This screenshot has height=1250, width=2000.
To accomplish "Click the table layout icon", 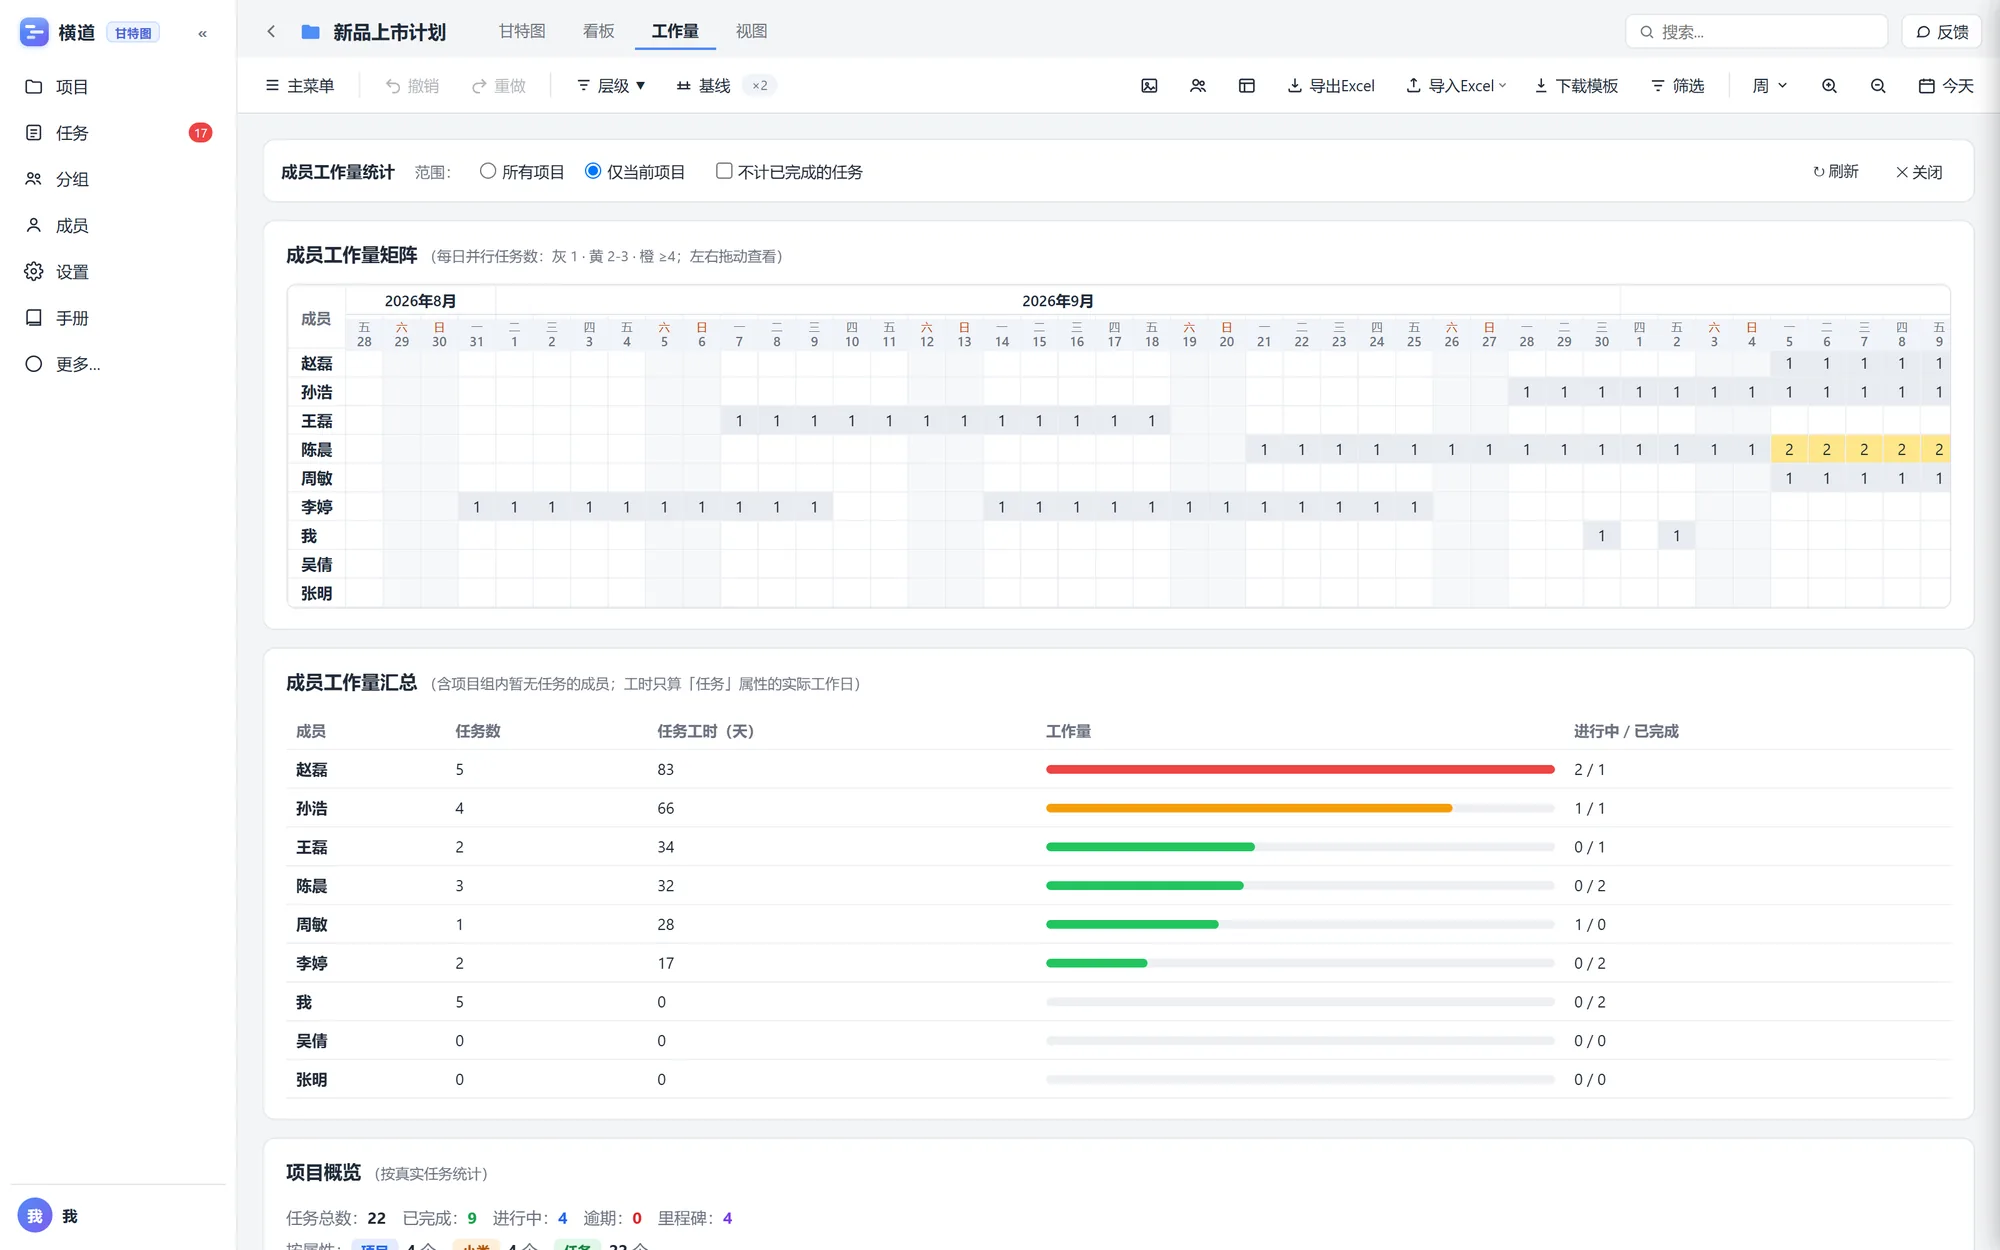I will 1246,86.
